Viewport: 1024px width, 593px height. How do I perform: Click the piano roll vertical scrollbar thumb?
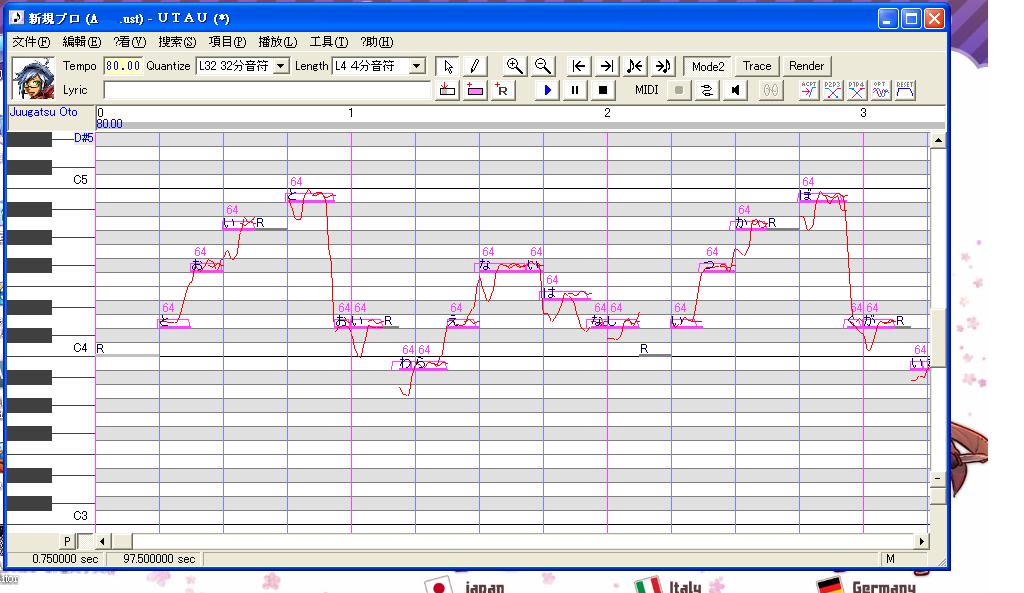click(938, 338)
